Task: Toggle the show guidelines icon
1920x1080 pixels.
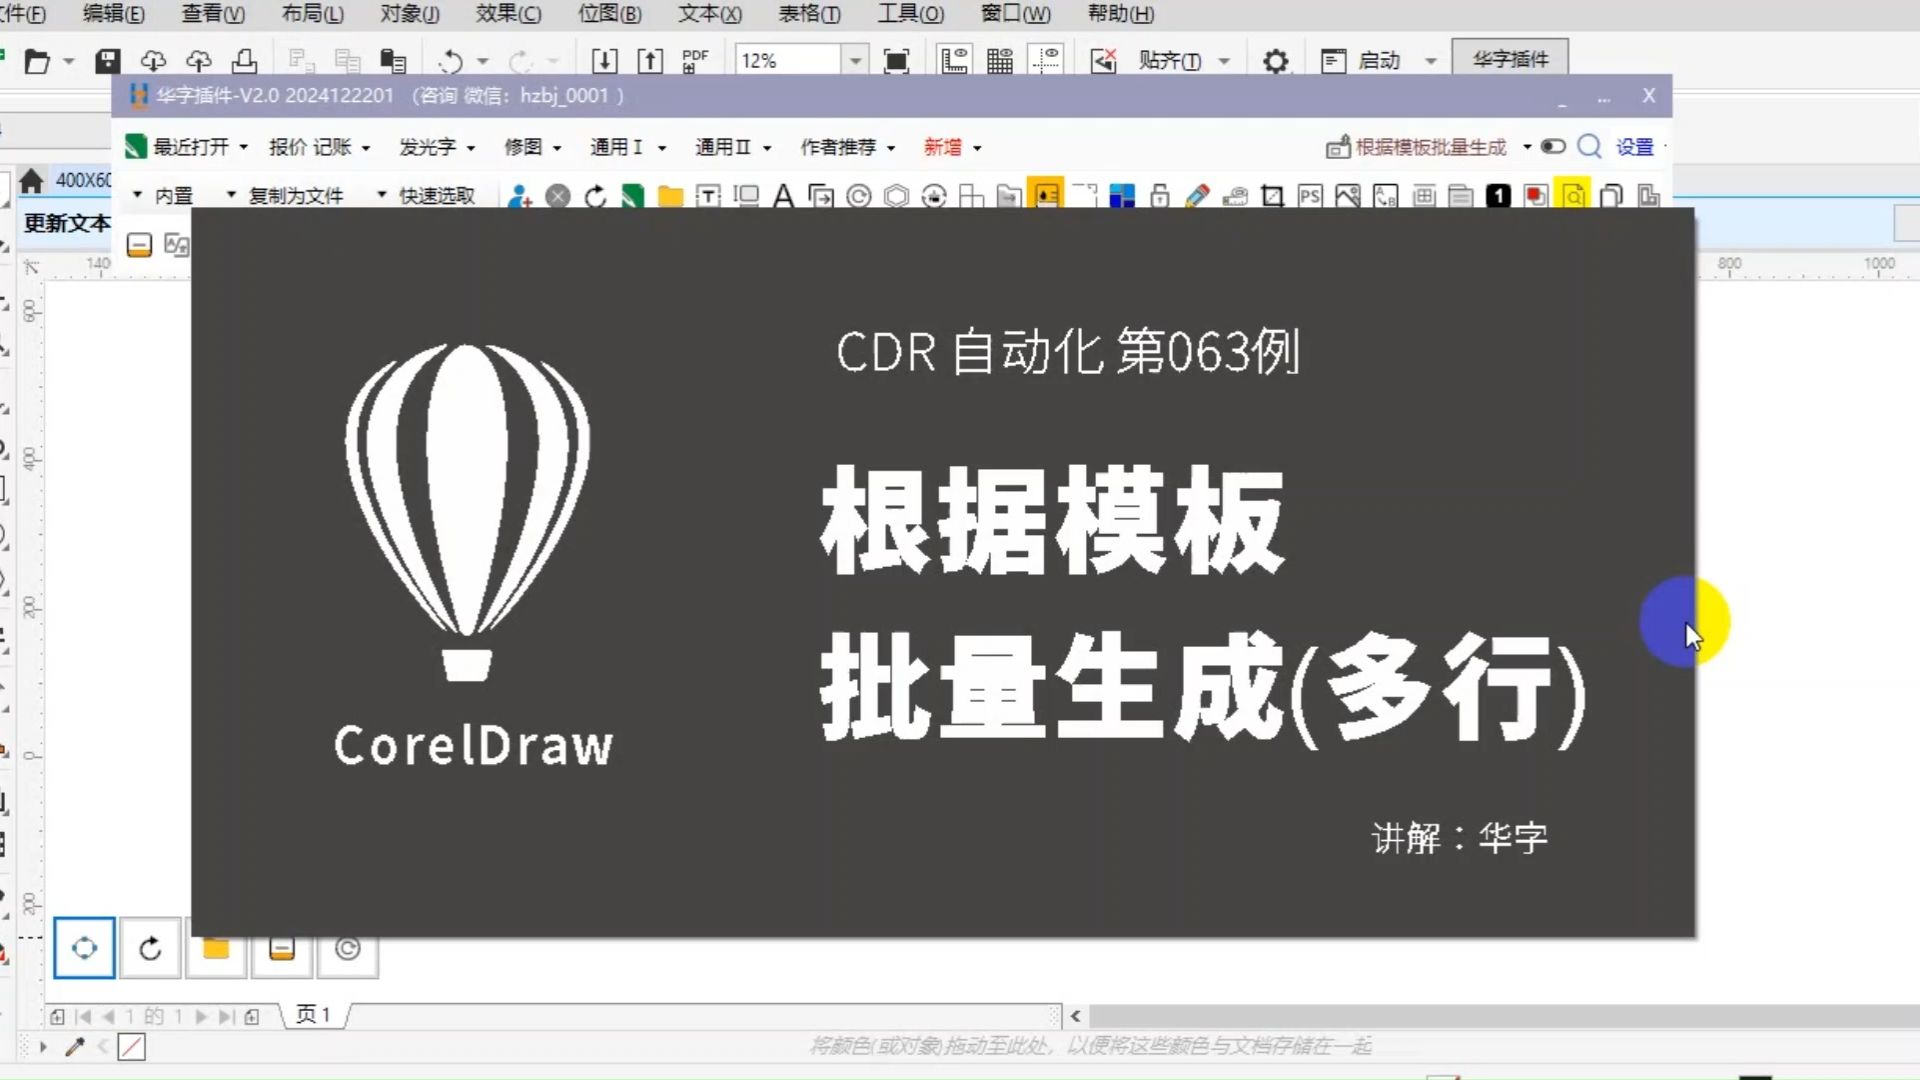Action: click(x=1047, y=61)
